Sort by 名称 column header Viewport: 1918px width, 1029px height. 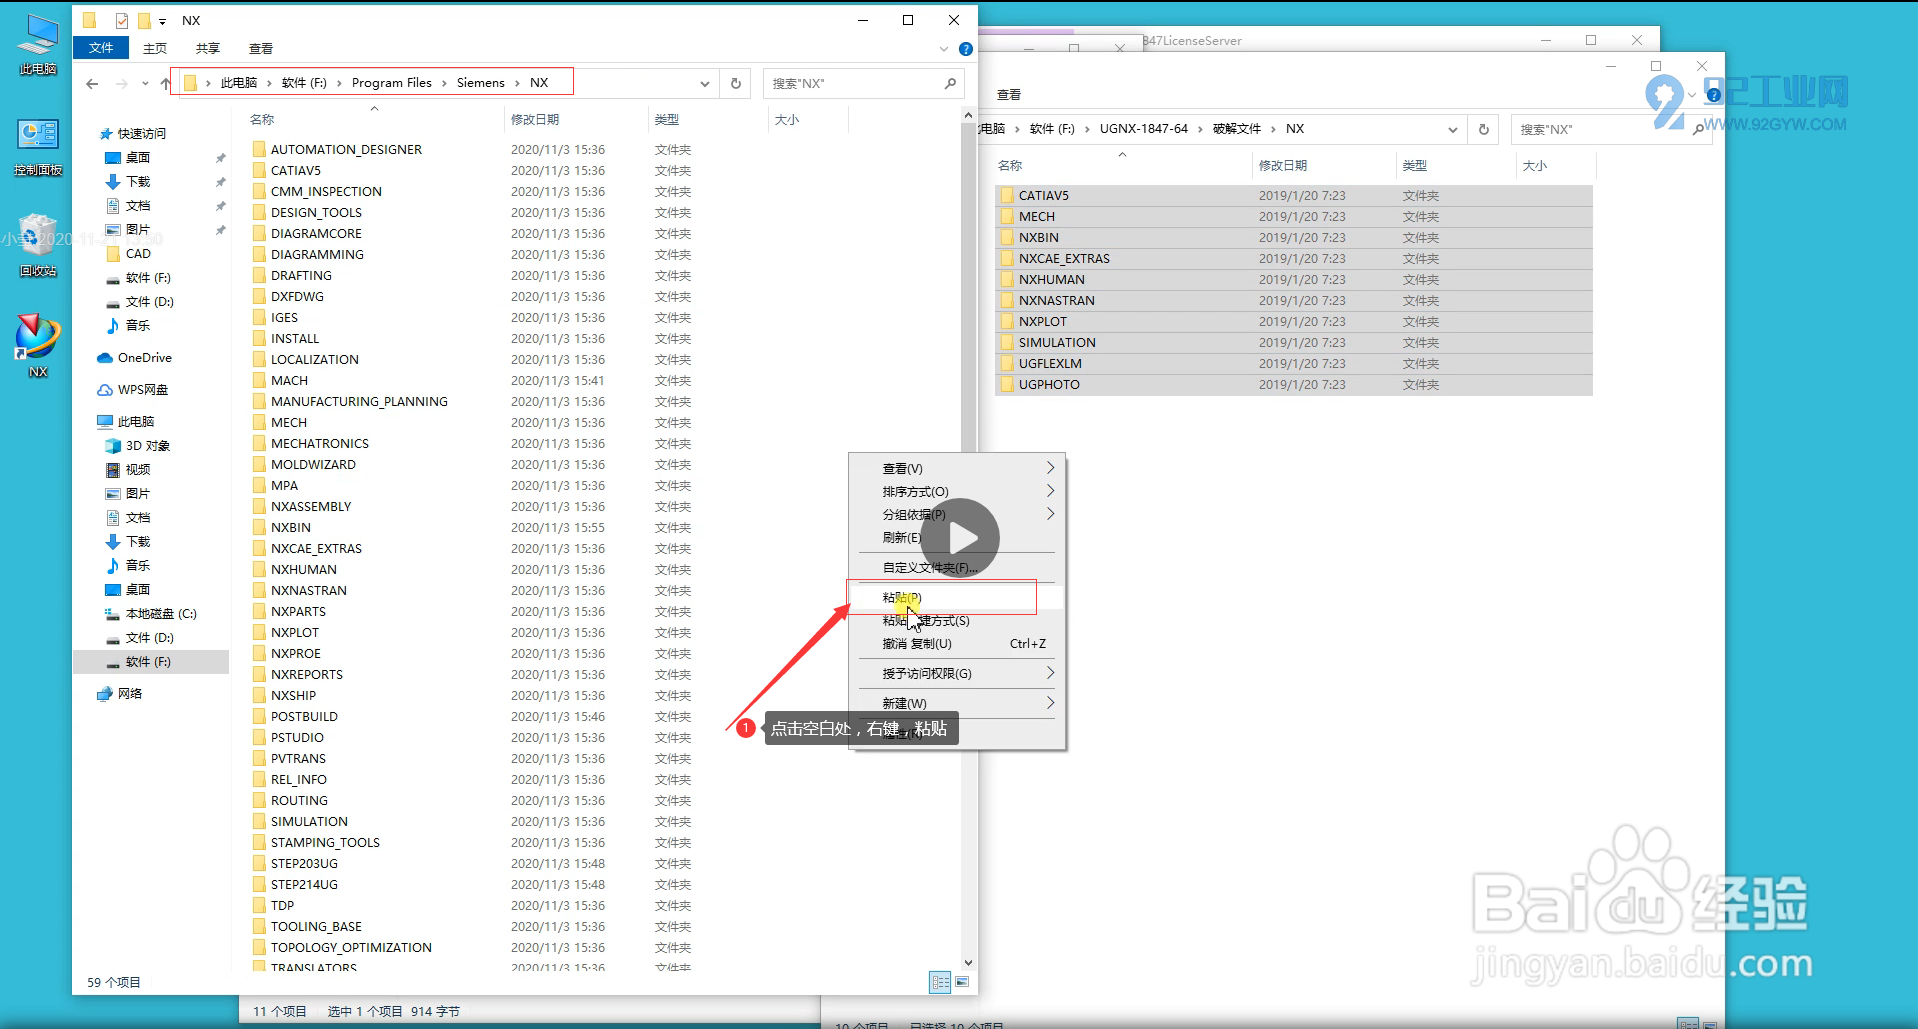262,119
